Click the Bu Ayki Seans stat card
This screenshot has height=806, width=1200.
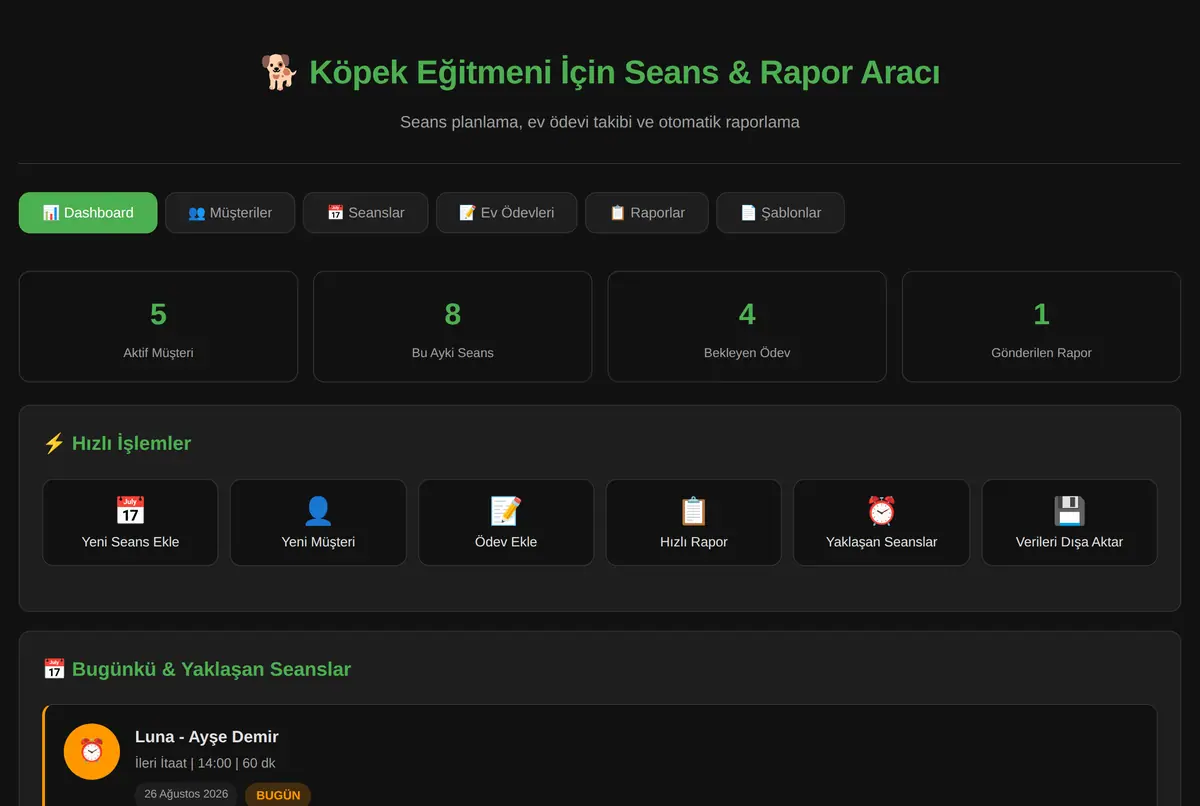pos(453,327)
